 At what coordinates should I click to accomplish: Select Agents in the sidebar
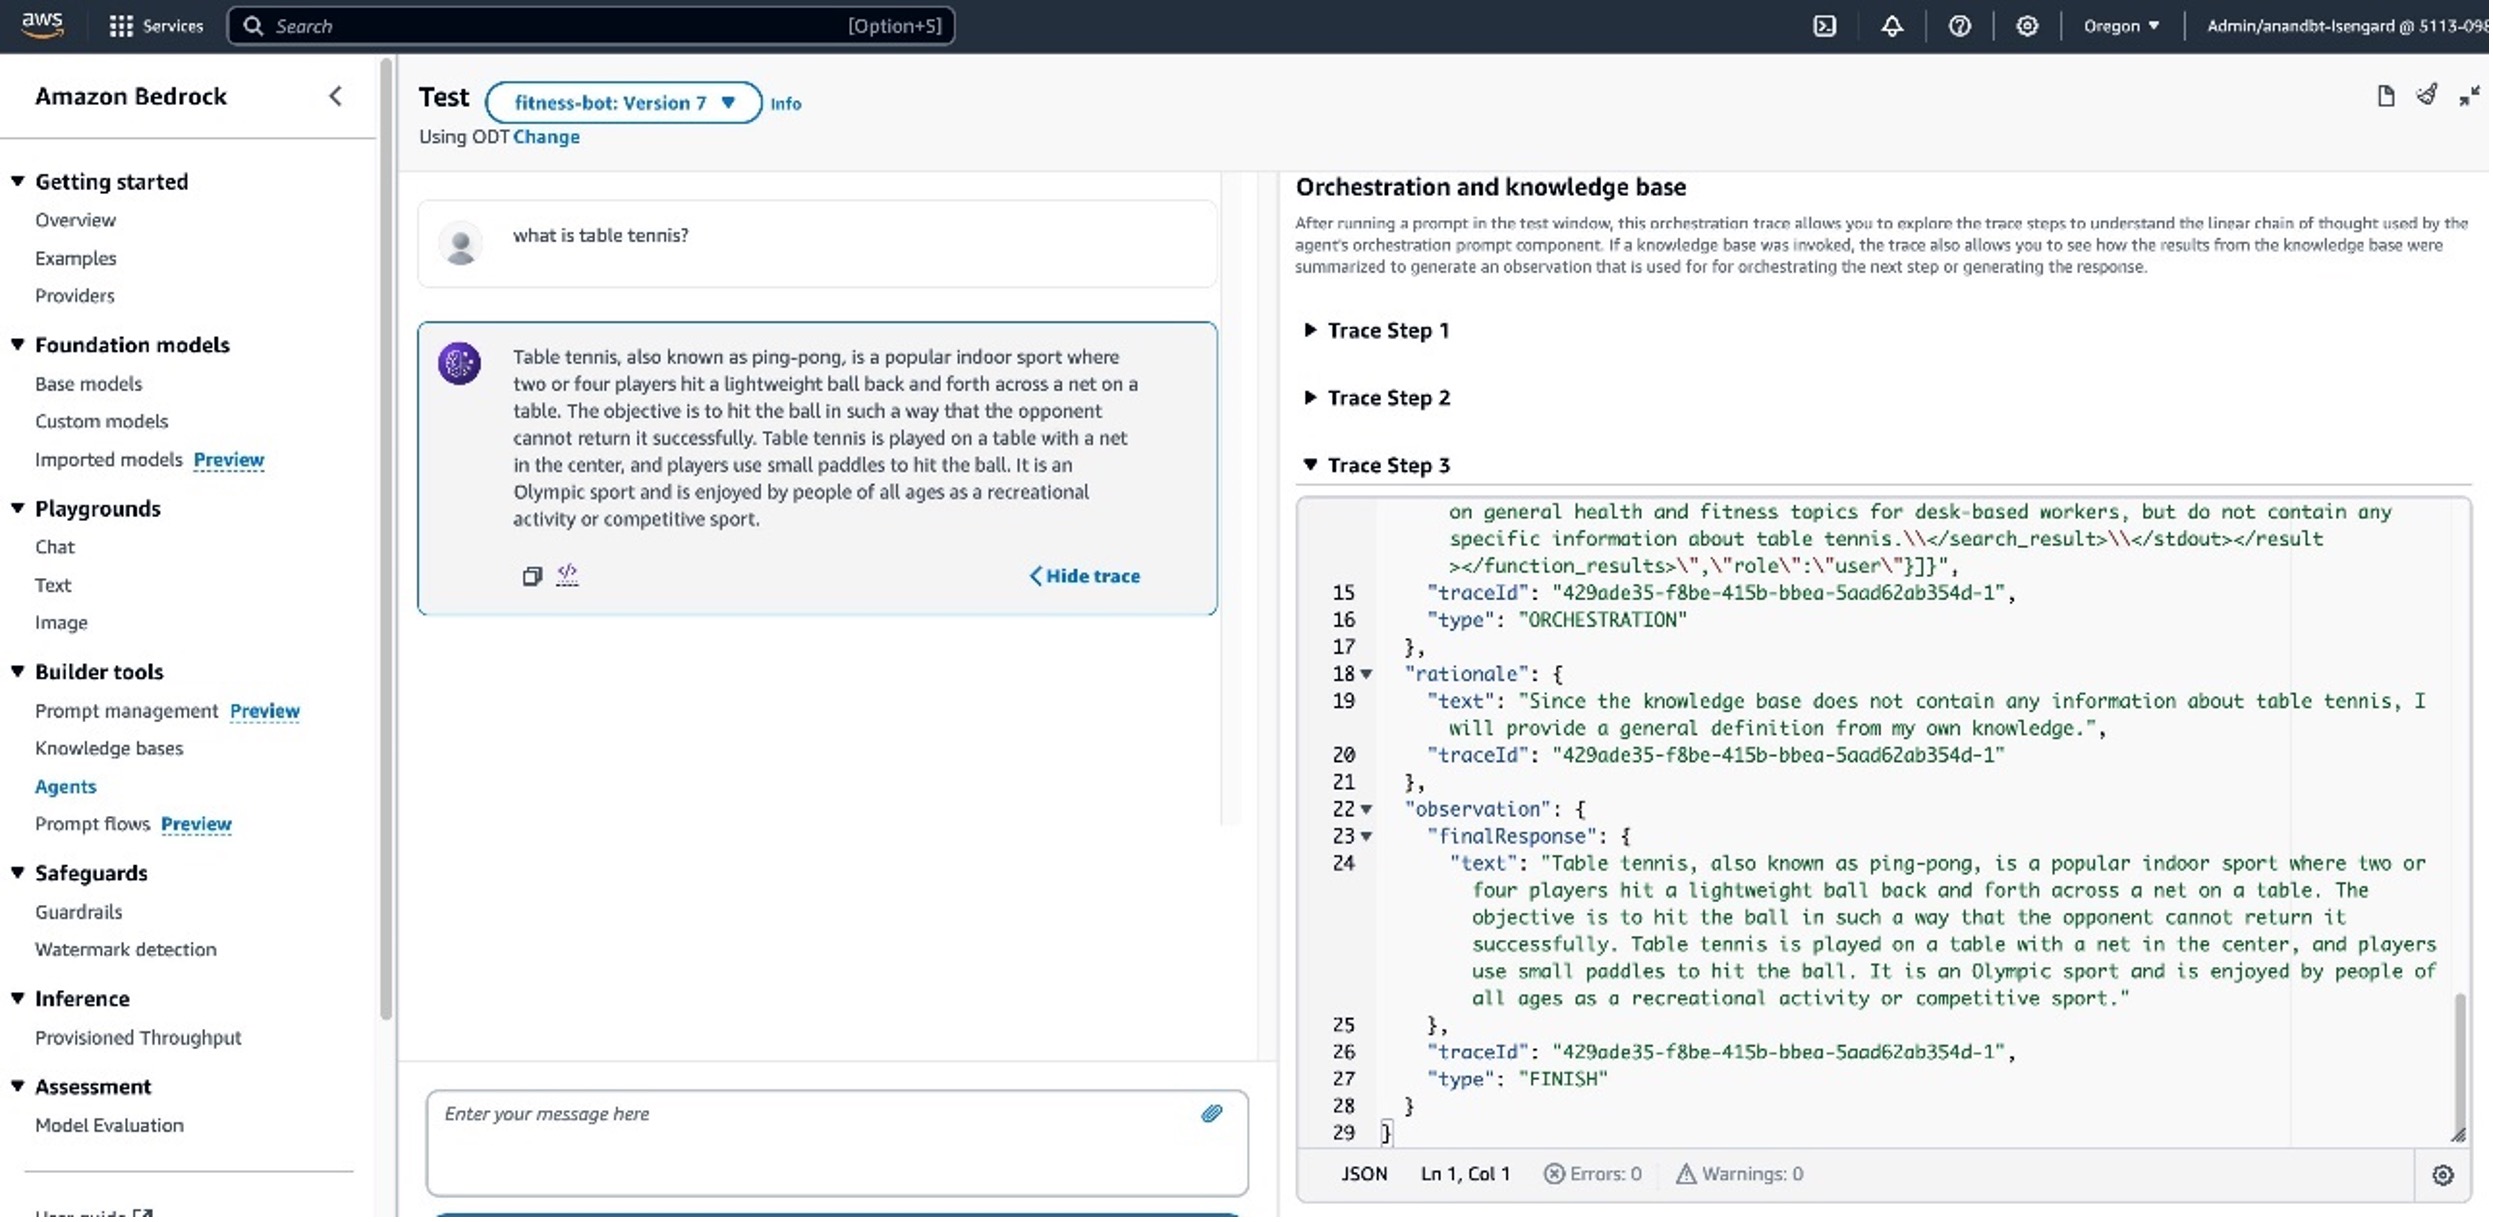(x=65, y=788)
